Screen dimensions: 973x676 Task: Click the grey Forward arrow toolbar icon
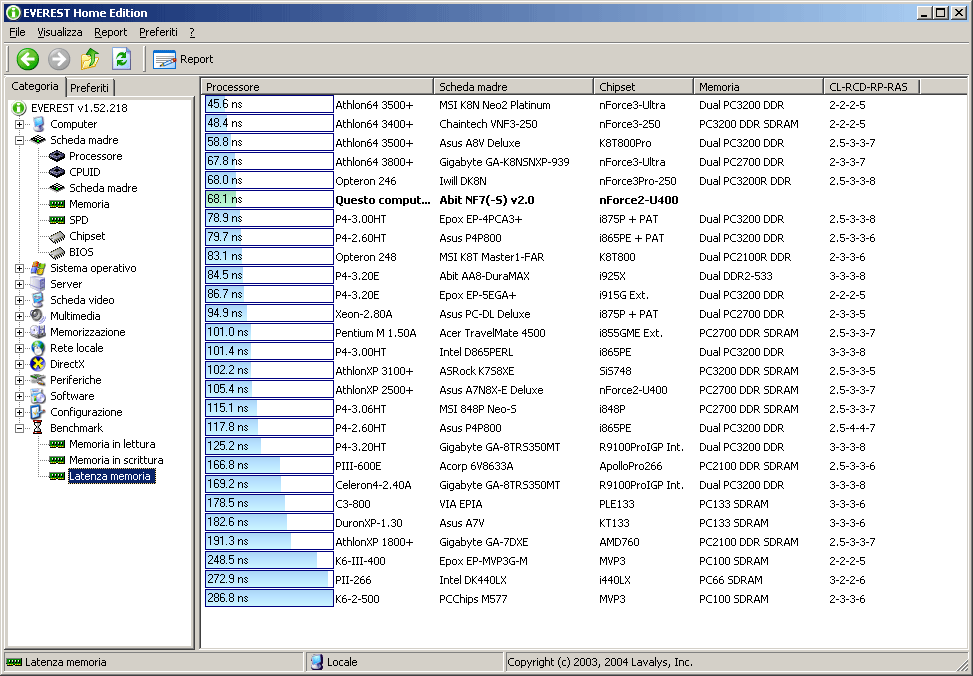tap(59, 59)
